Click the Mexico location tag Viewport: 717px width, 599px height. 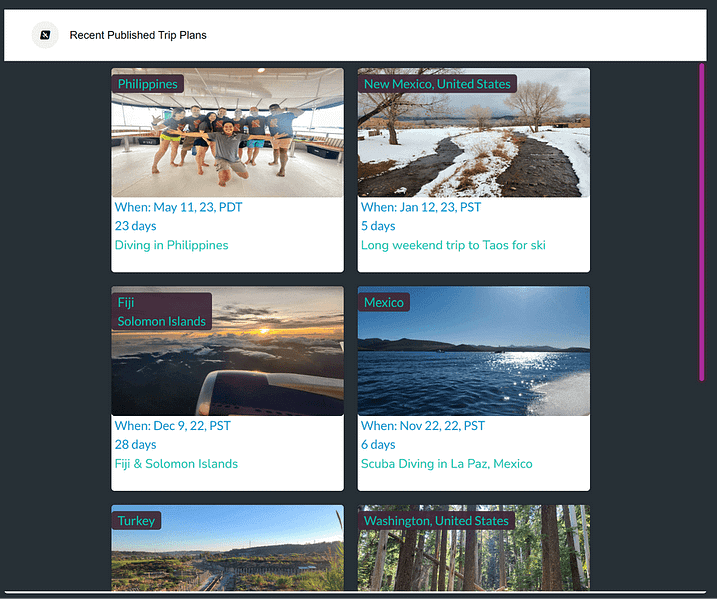coord(384,303)
